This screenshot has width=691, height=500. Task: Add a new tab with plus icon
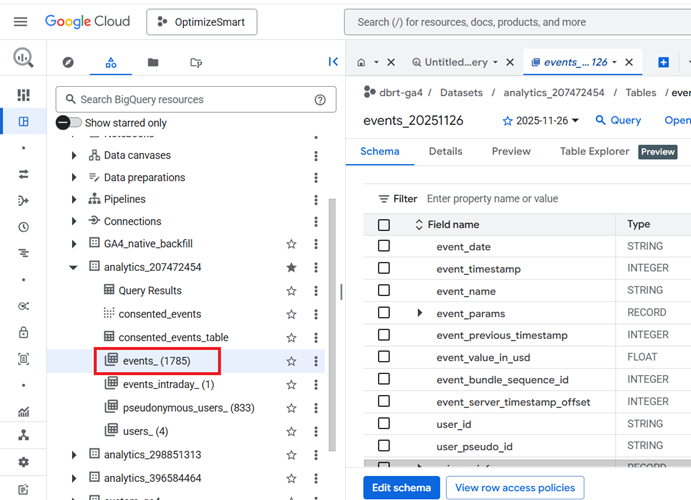pyautogui.click(x=663, y=62)
